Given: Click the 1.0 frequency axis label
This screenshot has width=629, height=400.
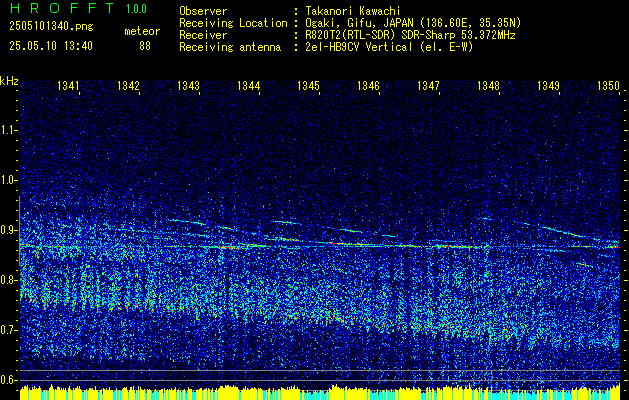Looking at the screenshot, I should (9, 180).
